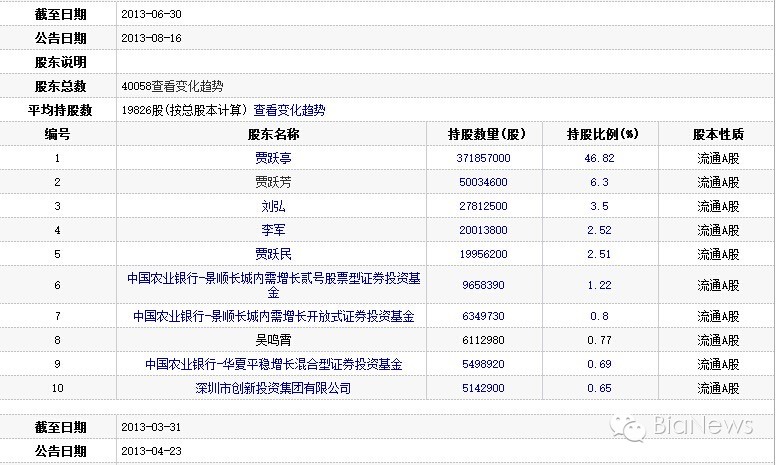Click the percentage value 1.22
Viewport: 777px width, 465px height.
coord(599,285)
